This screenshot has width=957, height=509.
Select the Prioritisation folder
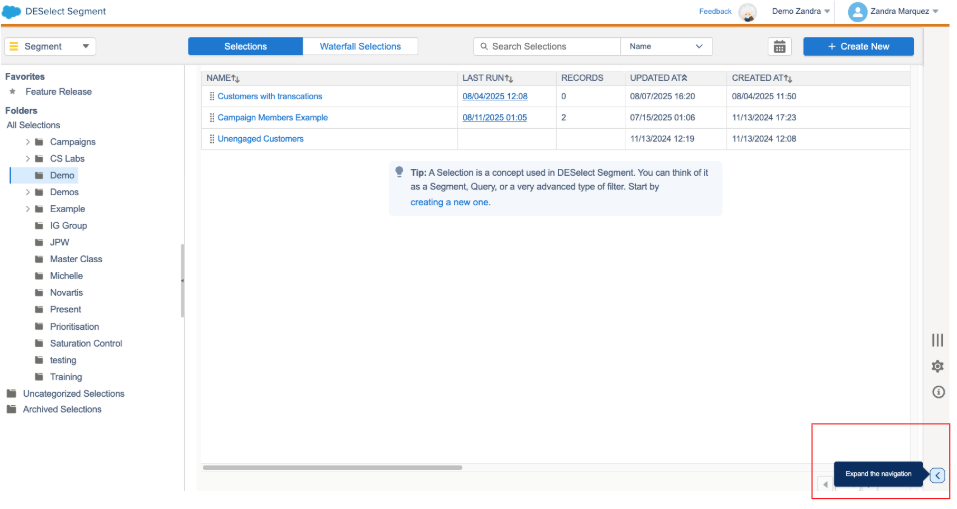(x=74, y=327)
